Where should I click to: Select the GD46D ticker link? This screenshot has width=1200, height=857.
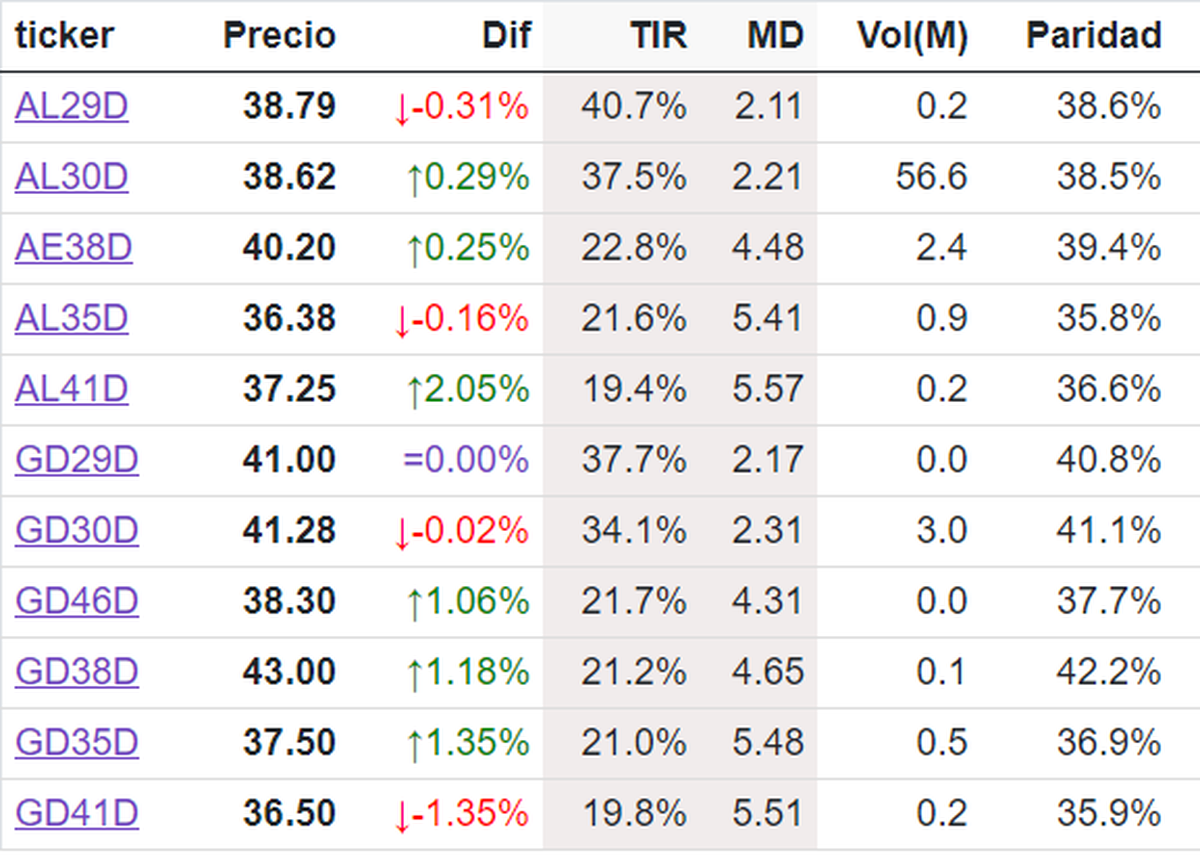coord(76,602)
